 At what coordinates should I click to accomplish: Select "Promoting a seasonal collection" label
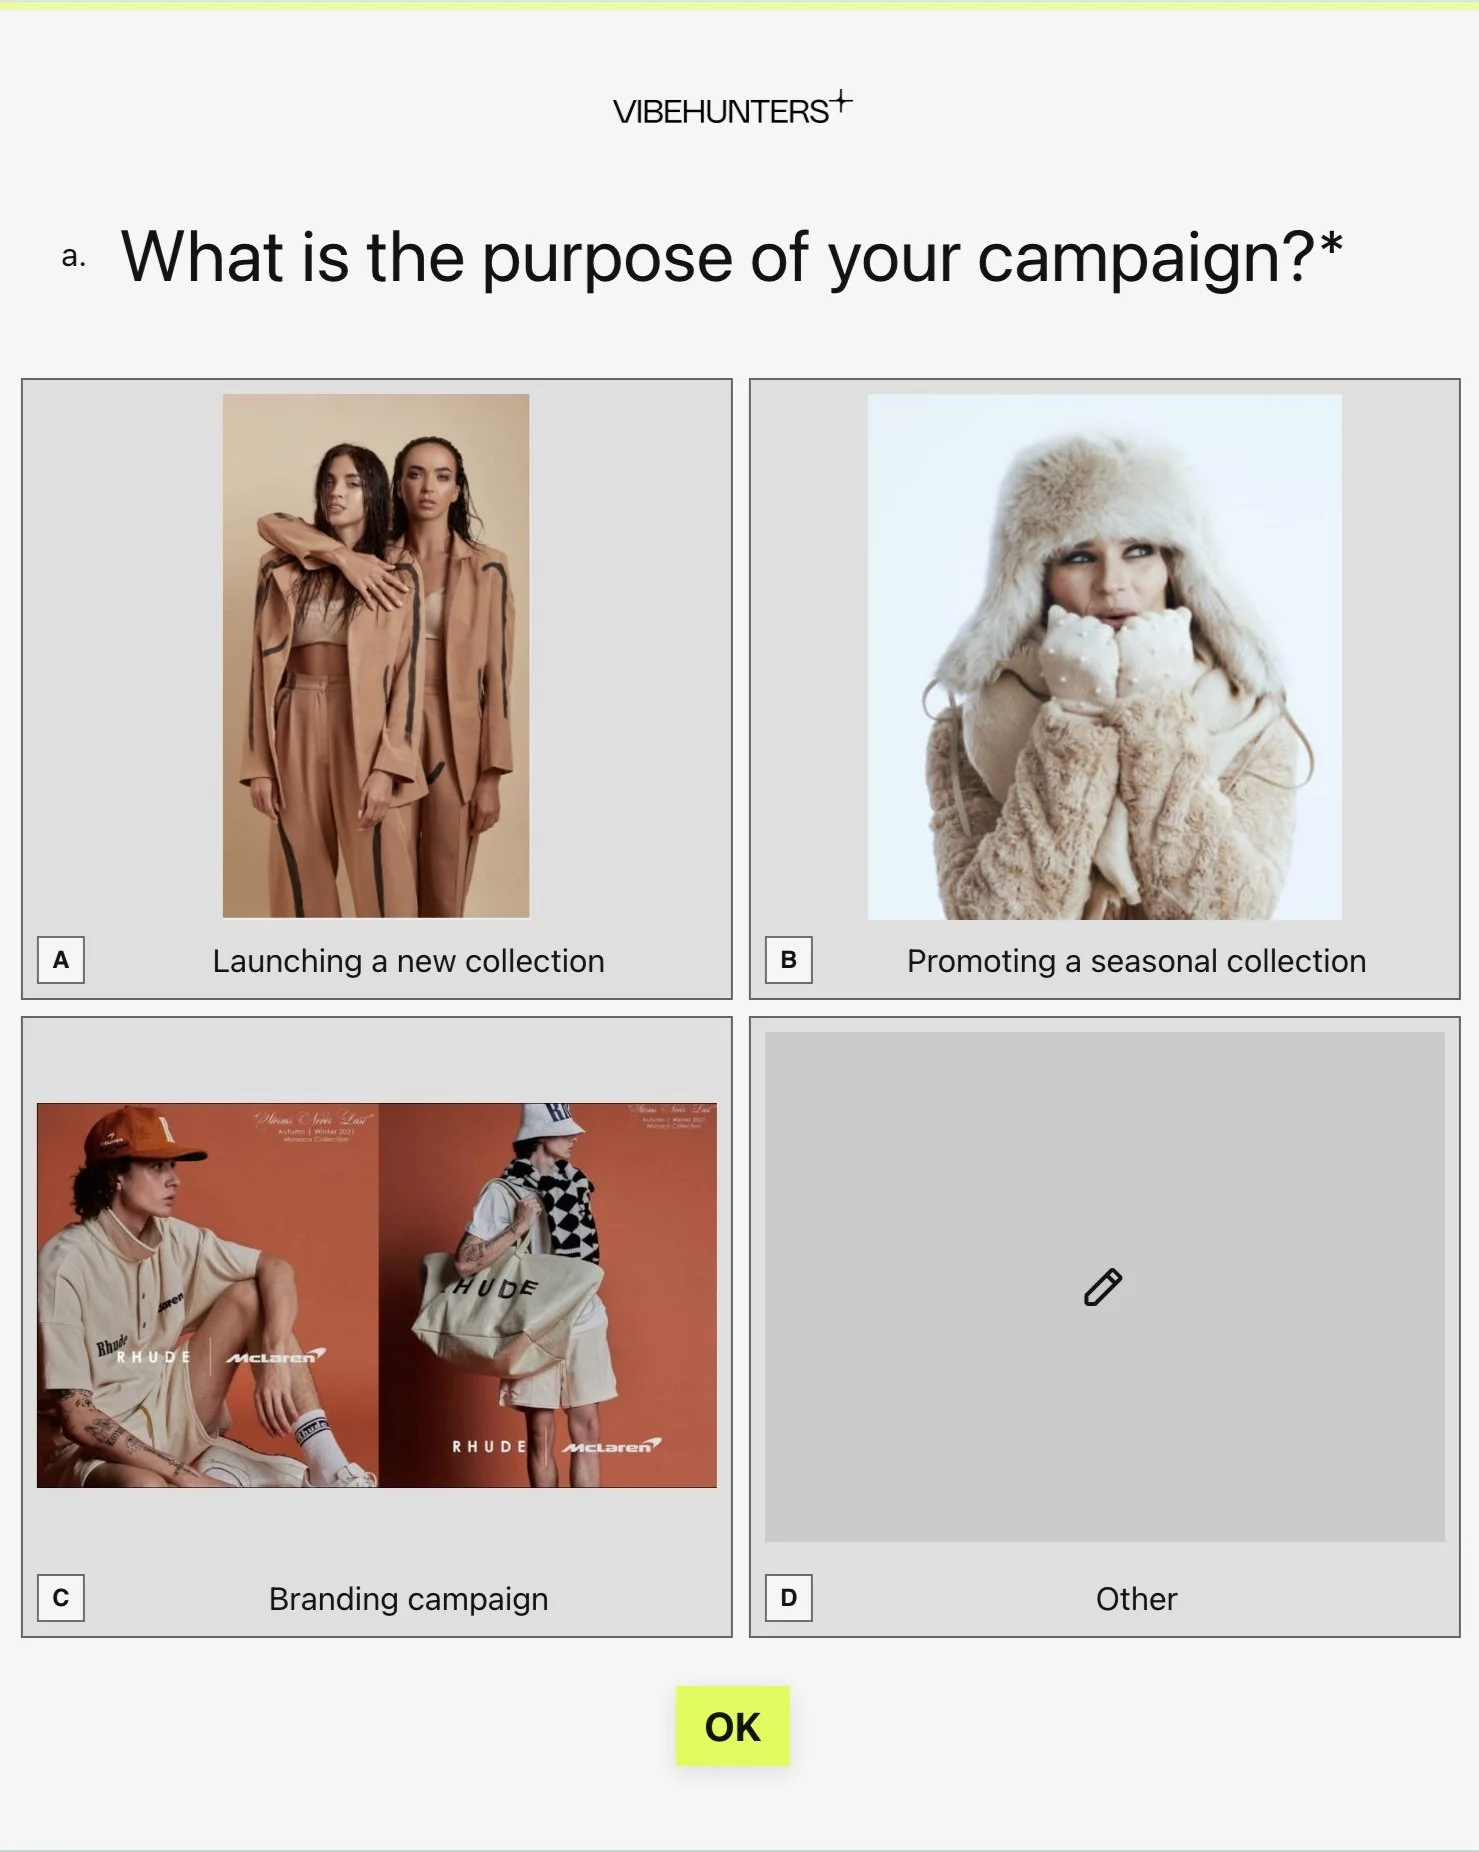click(1136, 961)
